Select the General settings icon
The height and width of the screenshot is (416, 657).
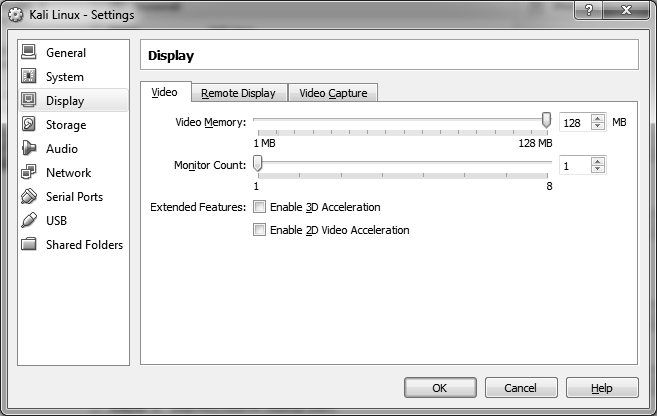[28, 53]
